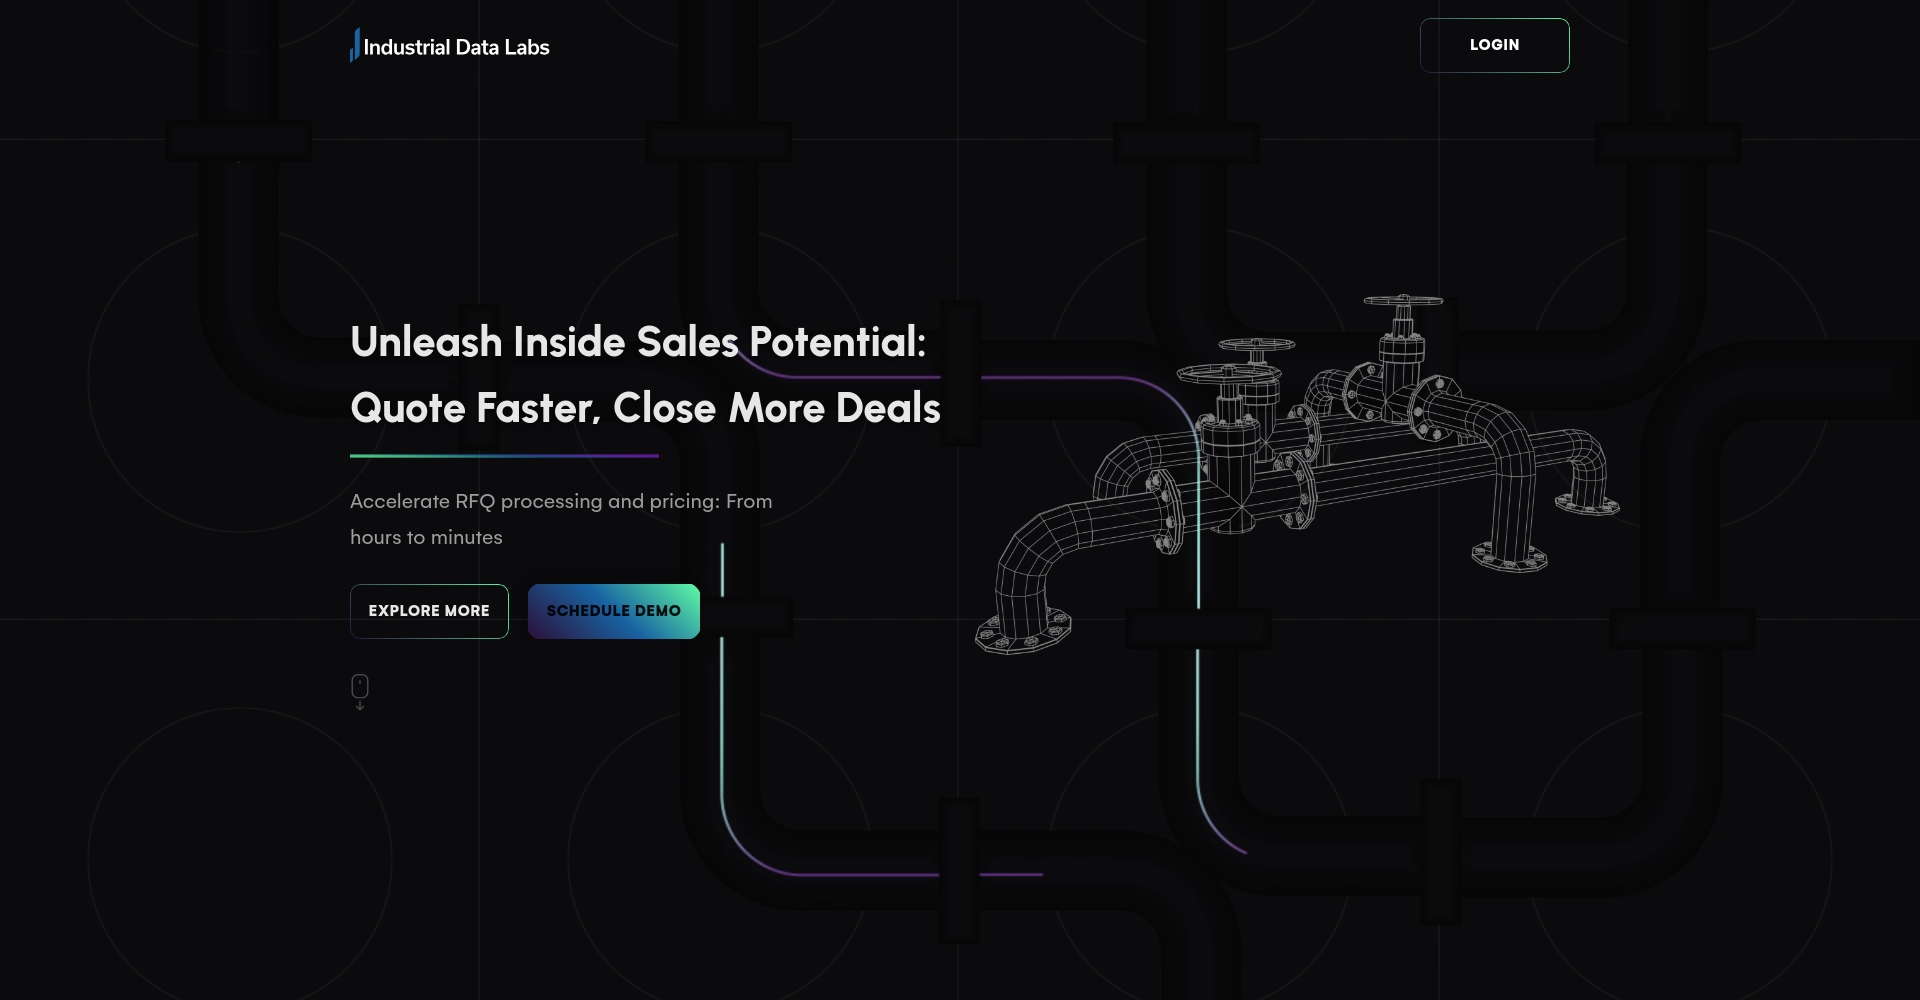
Task: Click the small down arrow under the mouse icon
Action: [x=360, y=707]
